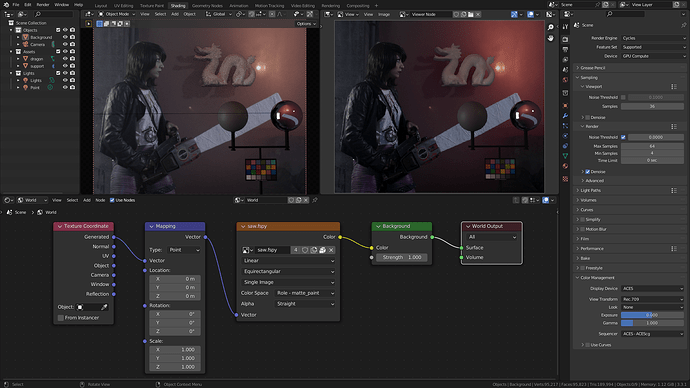Open the Modifiers wrench properties tab

[565, 116]
